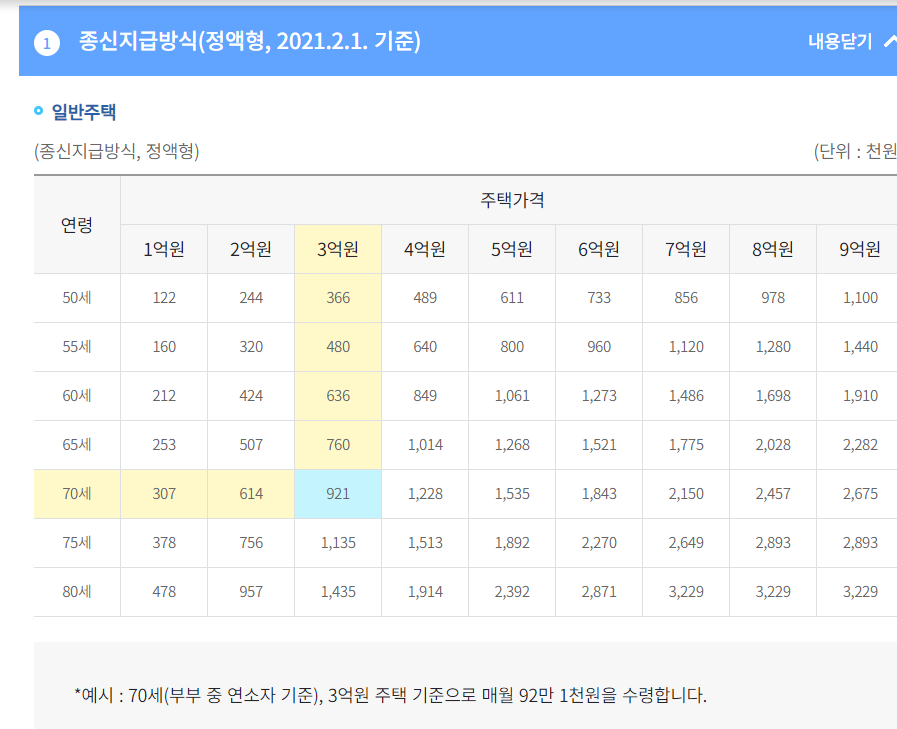Click the 주택가격 table header
This screenshot has height=729, width=897.
tap(512, 200)
